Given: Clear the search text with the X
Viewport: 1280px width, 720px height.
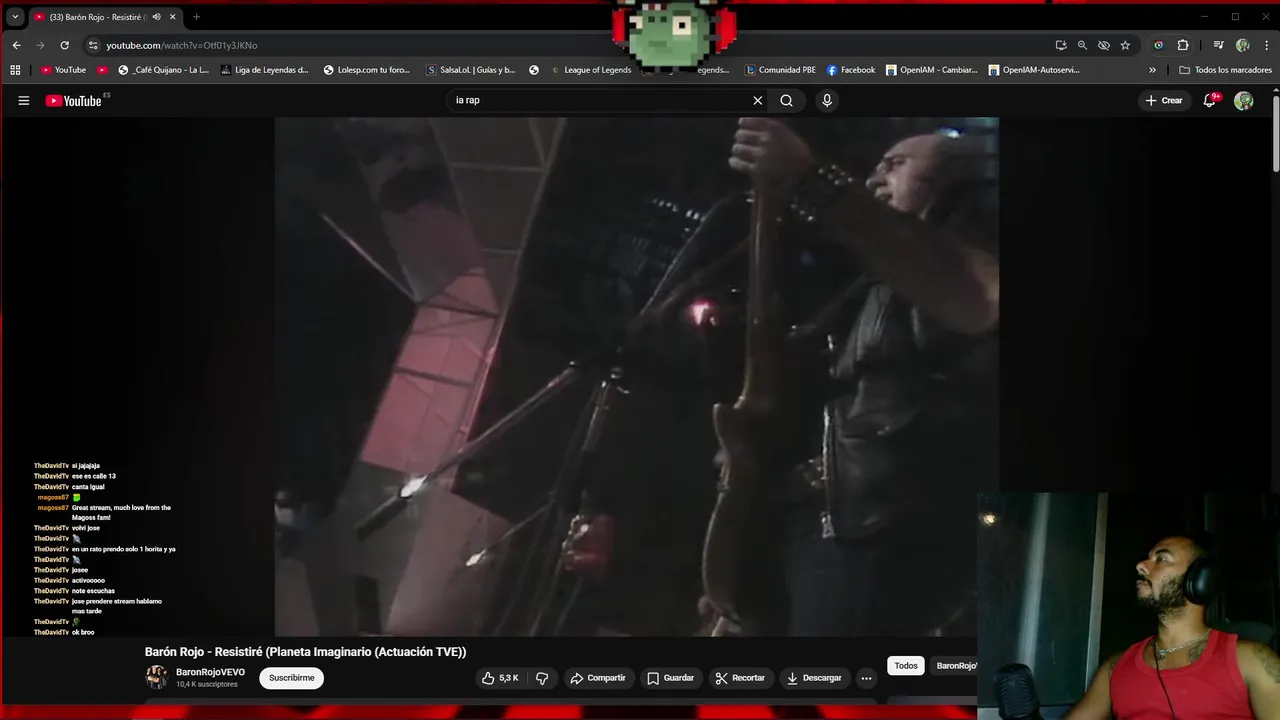Looking at the screenshot, I should 757,100.
